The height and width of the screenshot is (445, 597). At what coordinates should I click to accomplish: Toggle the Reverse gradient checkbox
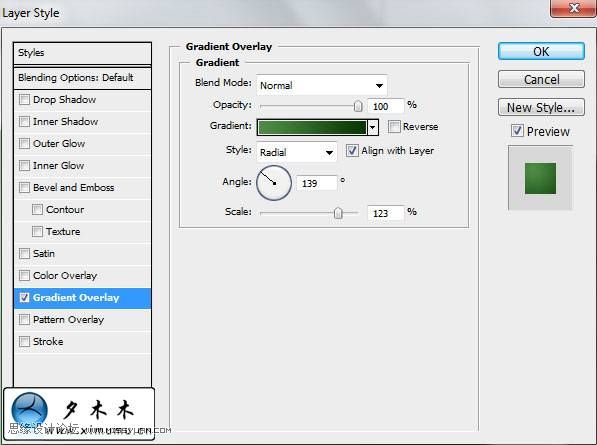(394, 126)
